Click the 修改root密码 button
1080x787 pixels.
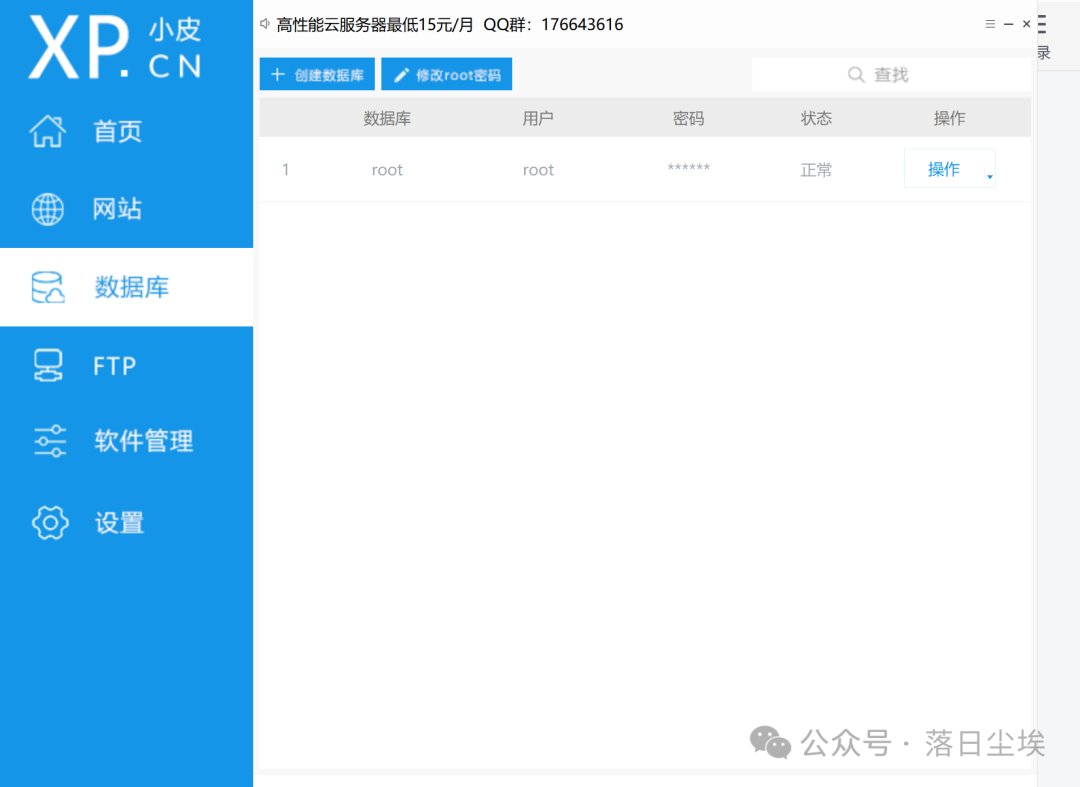446,74
